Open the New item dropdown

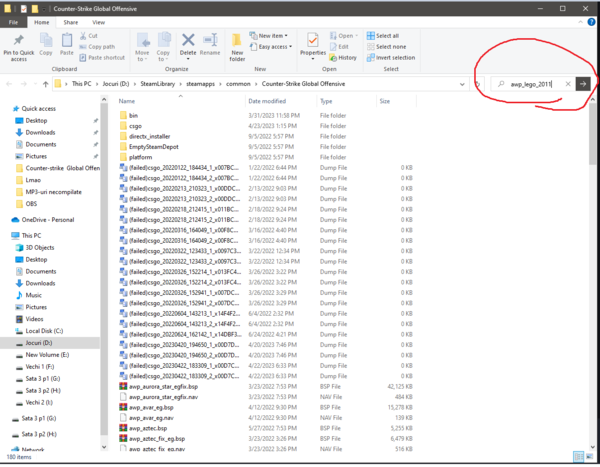pyautogui.click(x=269, y=36)
